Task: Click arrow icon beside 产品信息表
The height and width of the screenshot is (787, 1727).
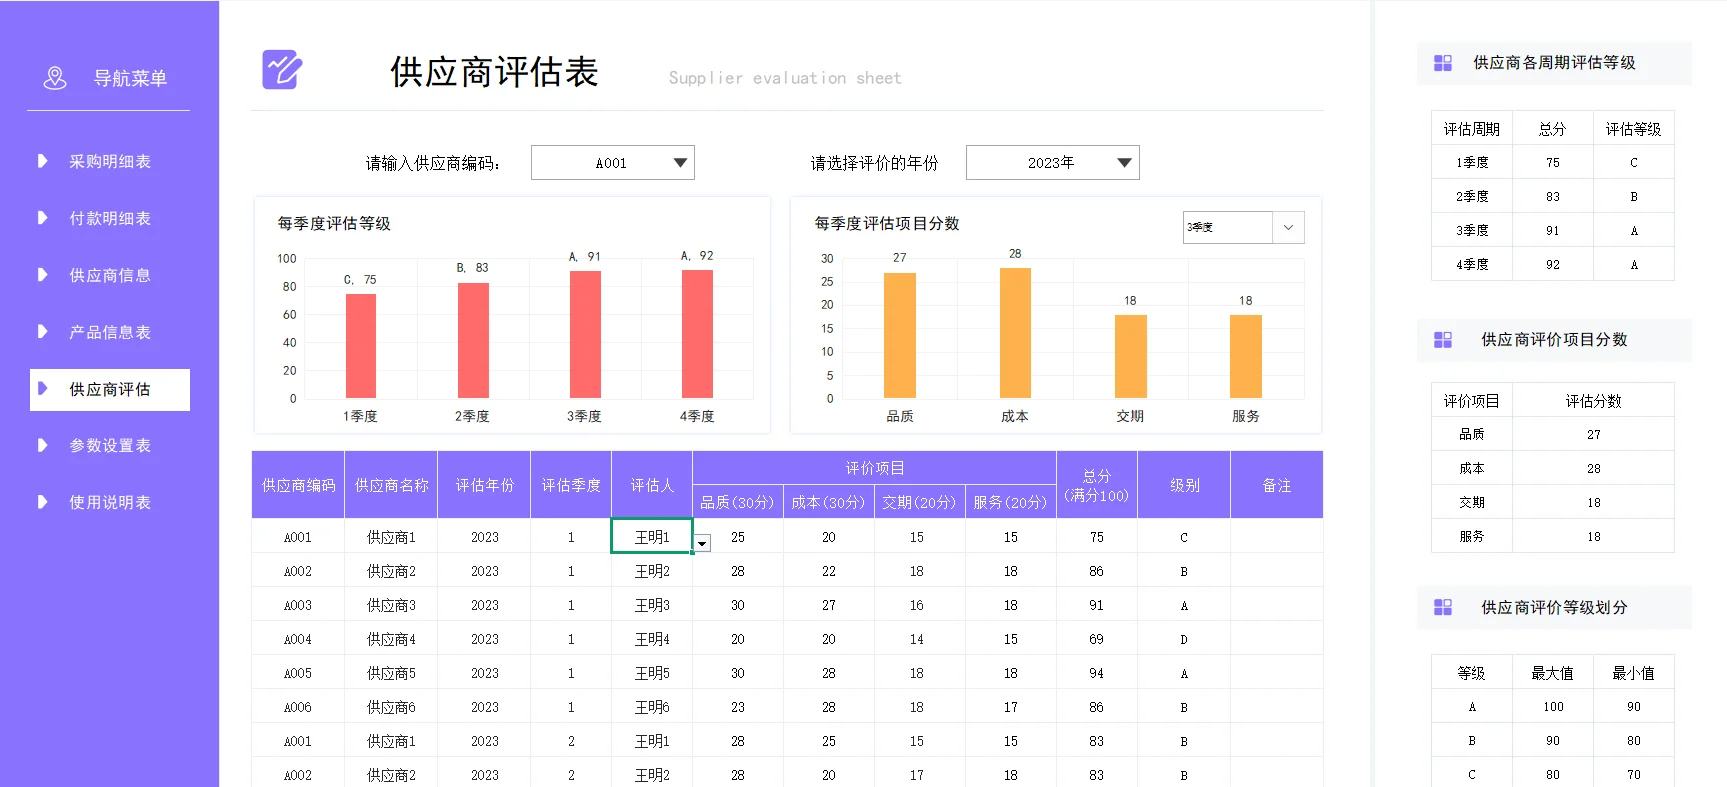Action: pos(42,332)
